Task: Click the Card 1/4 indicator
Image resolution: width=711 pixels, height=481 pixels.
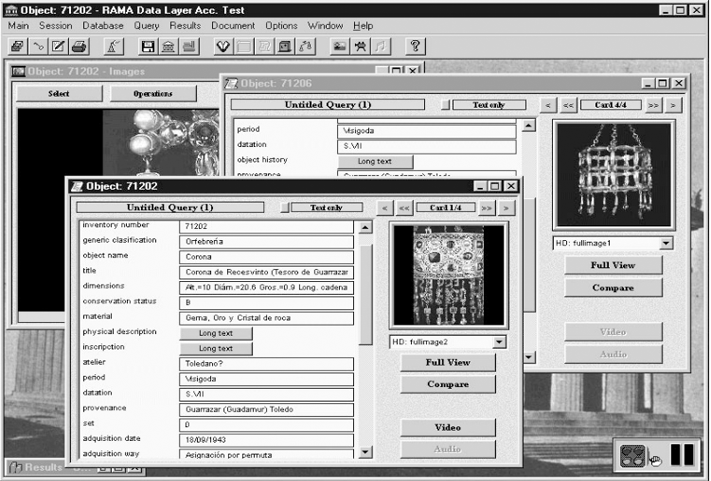Action: (x=445, y=208)
